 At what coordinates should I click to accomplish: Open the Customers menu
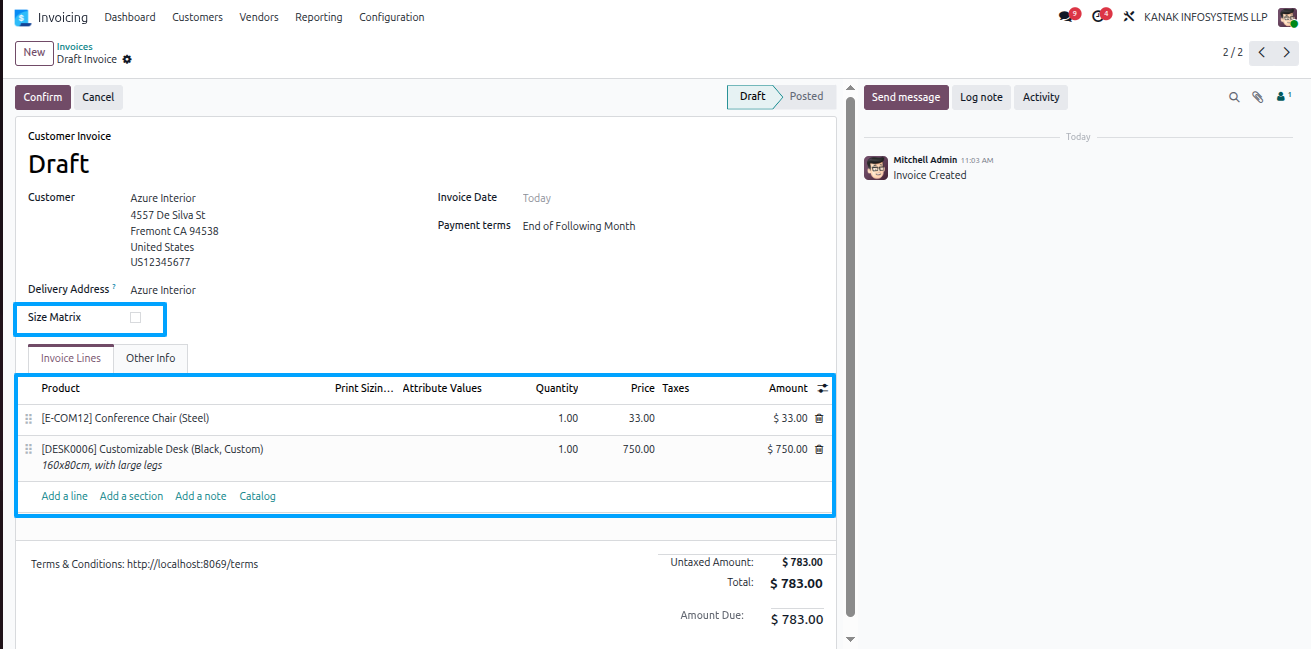point(197,17)
